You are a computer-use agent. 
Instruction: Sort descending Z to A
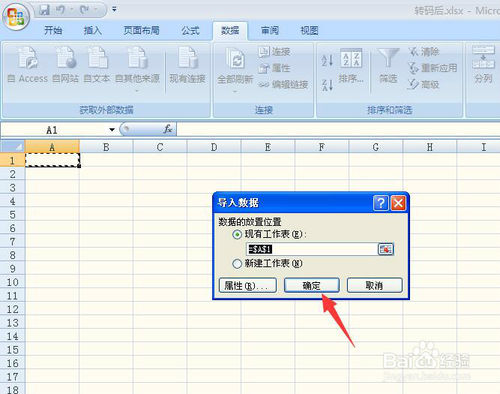point(327,85)
